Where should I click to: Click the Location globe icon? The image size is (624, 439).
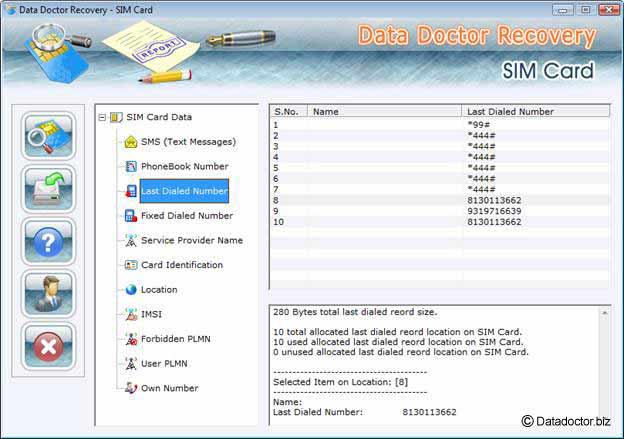point(131,290)
